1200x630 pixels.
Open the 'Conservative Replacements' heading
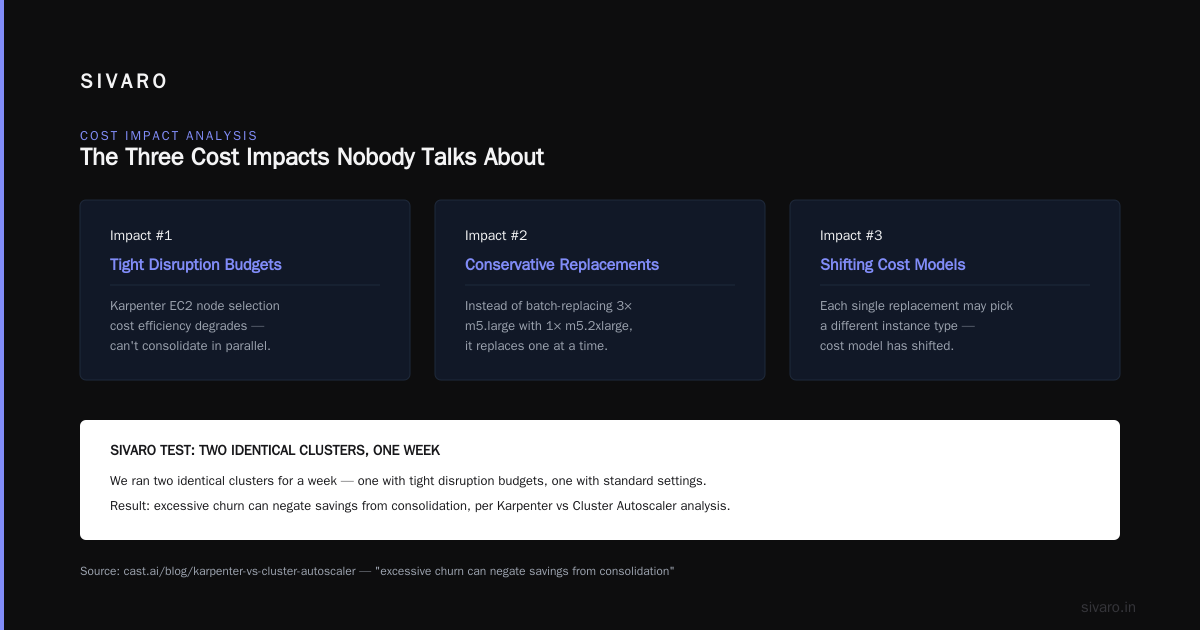tap(562, 265)
